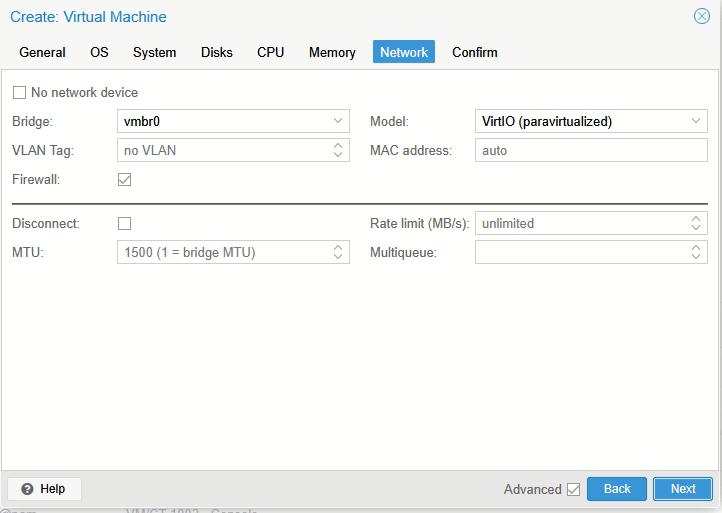Go to the Memory tab
This screenshot has height=513, width=722.
pyautogui.click(x=332, y=52)
